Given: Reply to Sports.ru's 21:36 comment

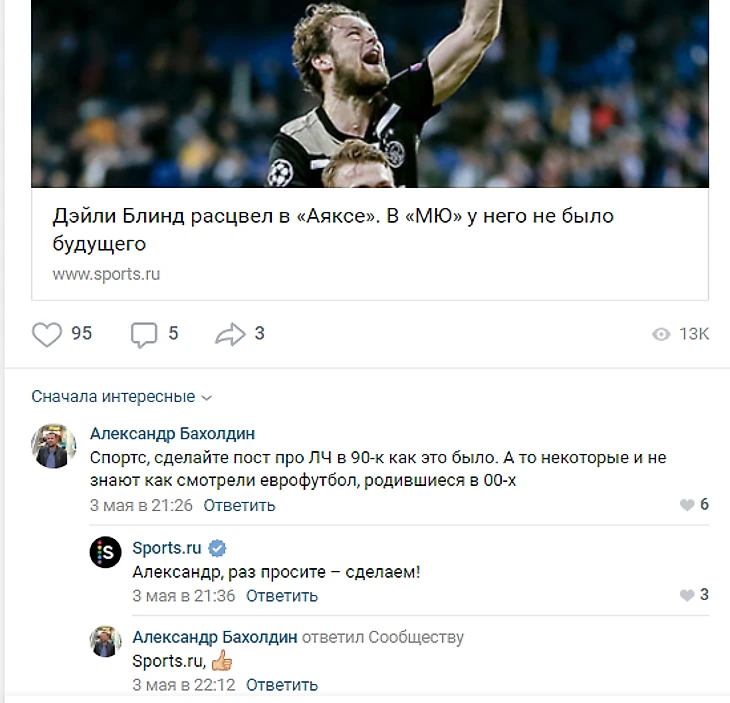Looking at the screenshot, I should 282,596.
